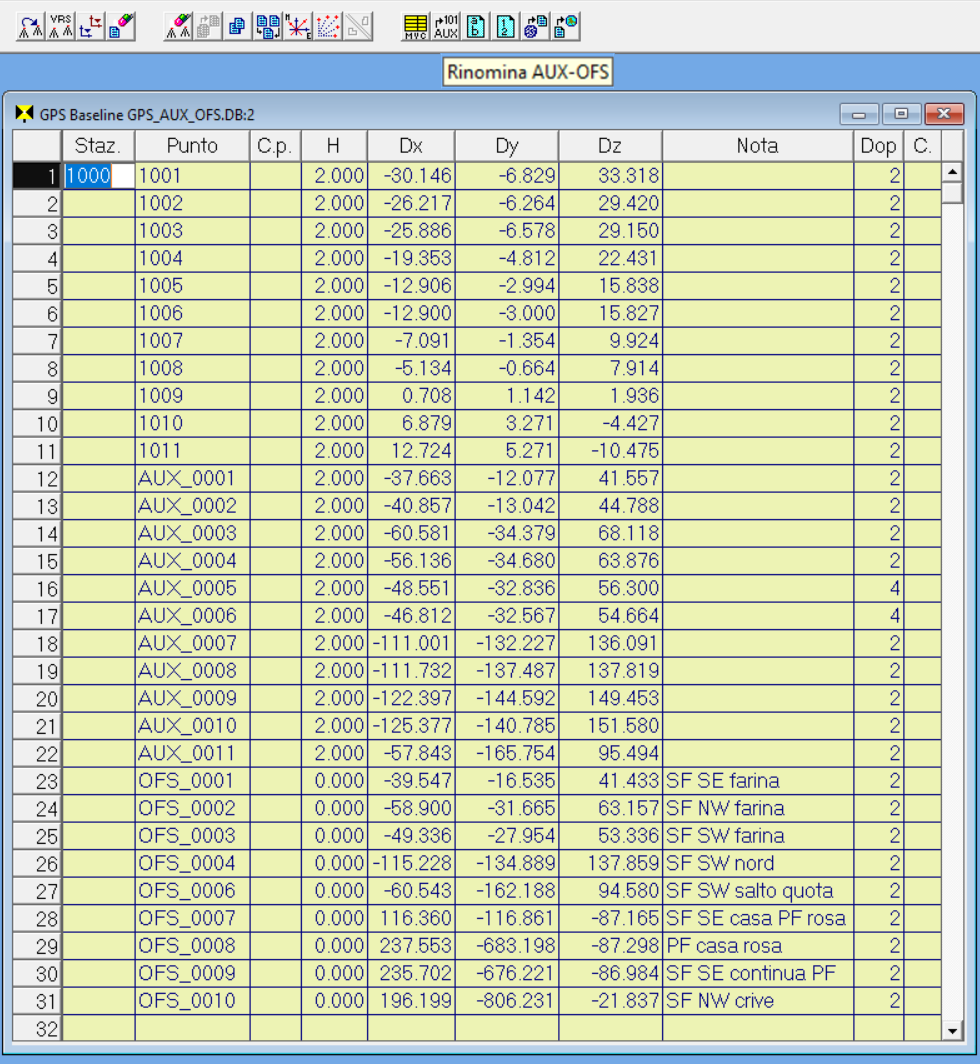Click the eraser over document icon
This screenshot has width=980, height=1064.
[120, 26]
